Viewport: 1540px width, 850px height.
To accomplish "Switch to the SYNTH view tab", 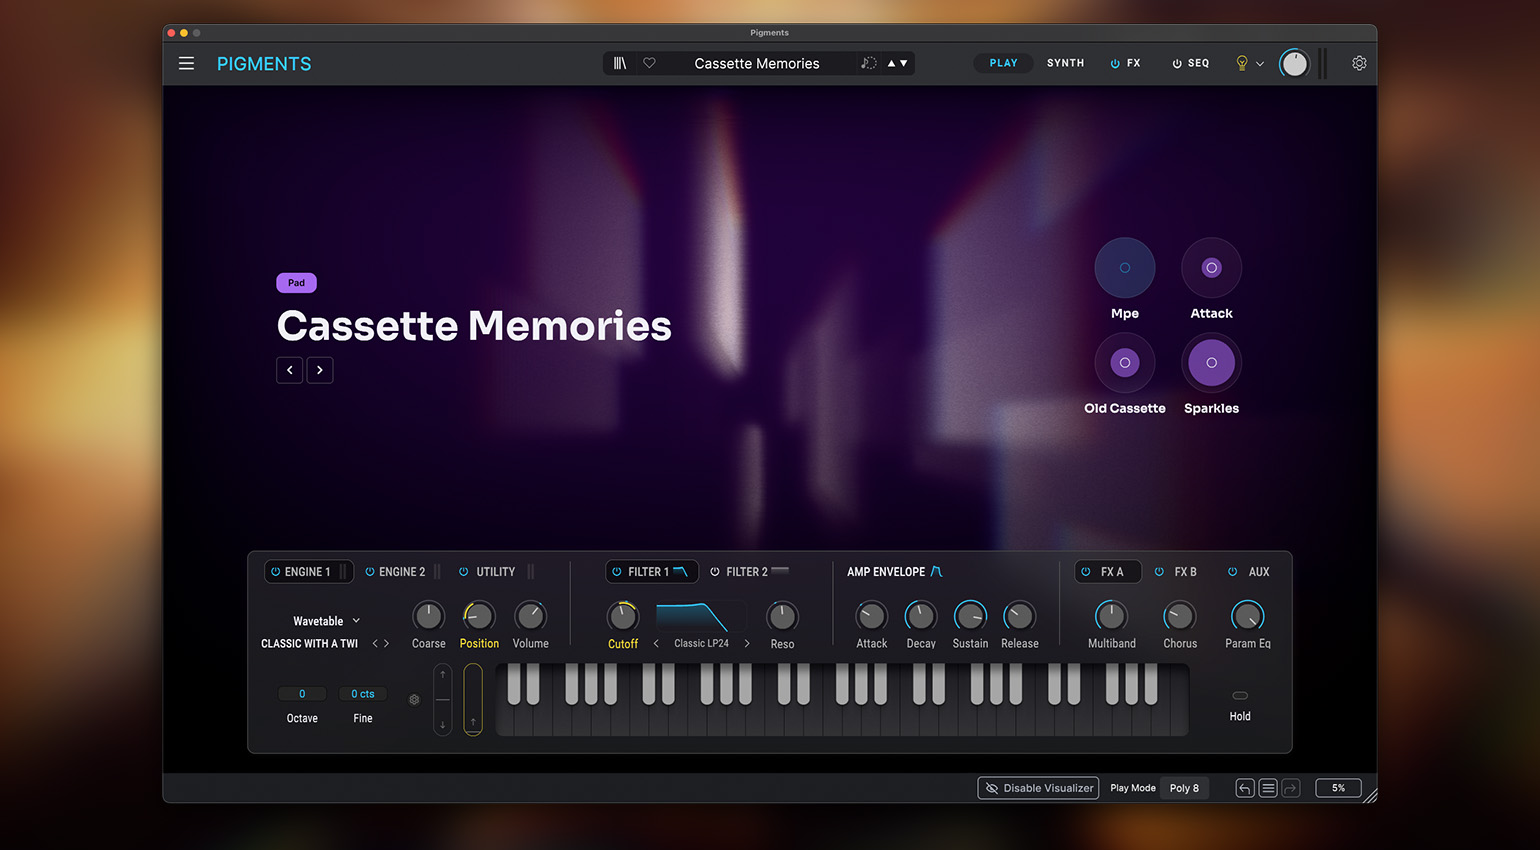I will coord(1065,63).
